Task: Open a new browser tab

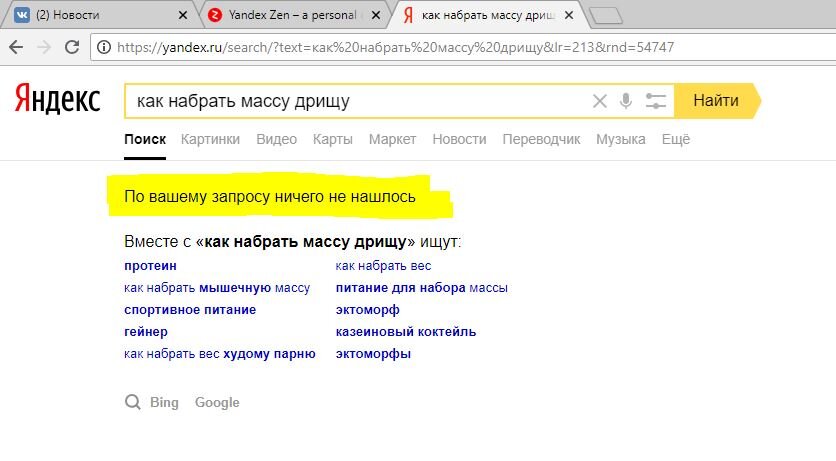Action: pyautogui.click(x=607, y=16)
